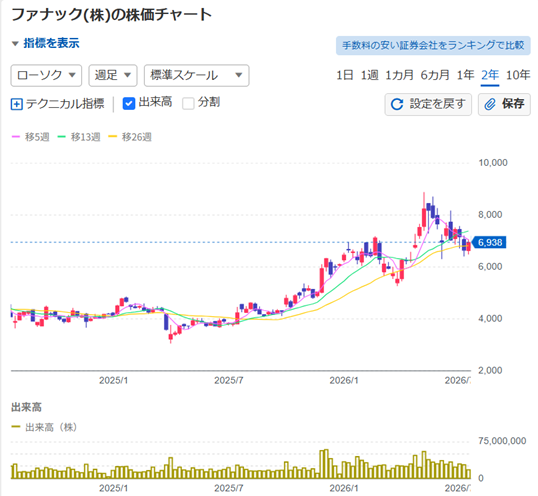Click the yellow 移26週 legend marker
Image resolution: width=538 pixels, height=496 pixels.
113,137
